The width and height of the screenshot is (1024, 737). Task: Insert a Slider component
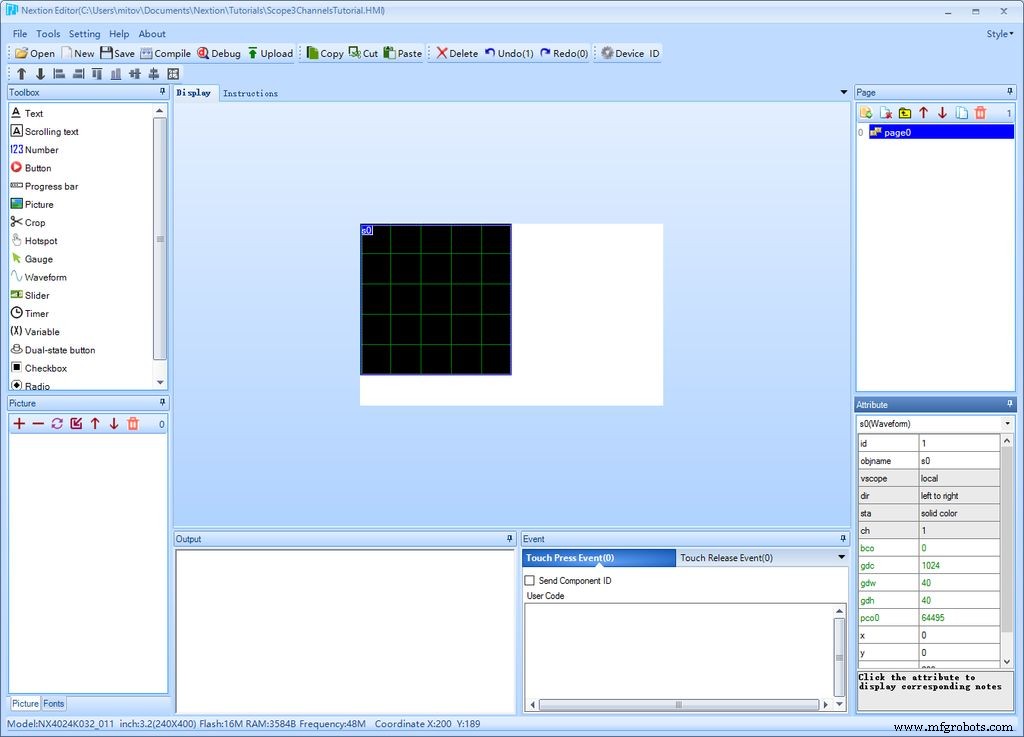click(35, 295)
